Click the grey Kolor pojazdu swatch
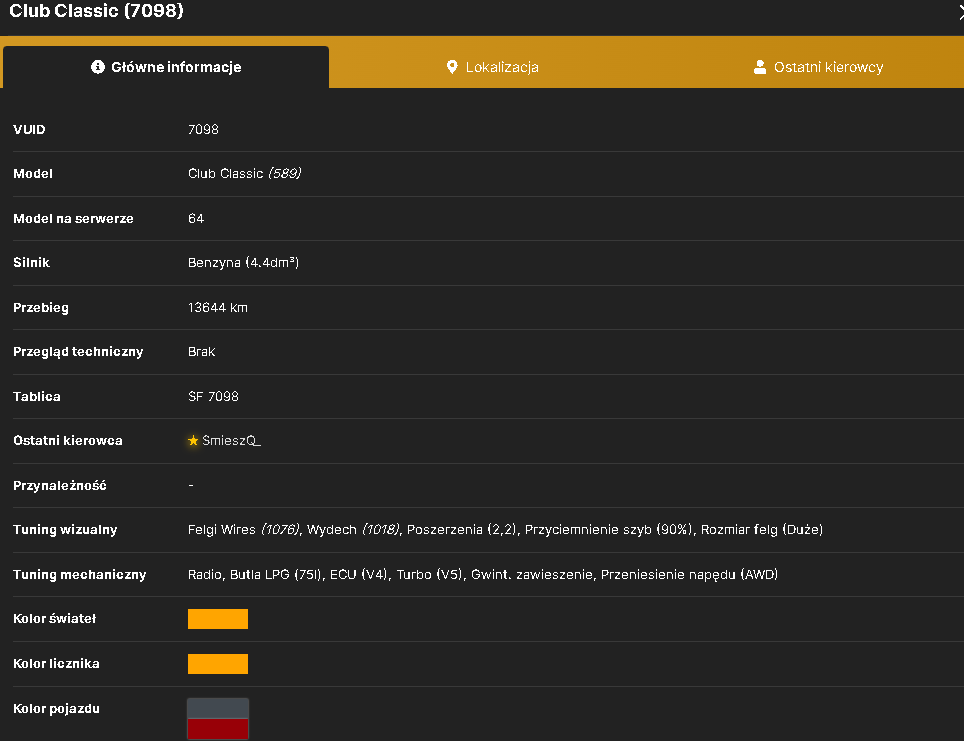964x741 pixels. [x=218, y=708]
